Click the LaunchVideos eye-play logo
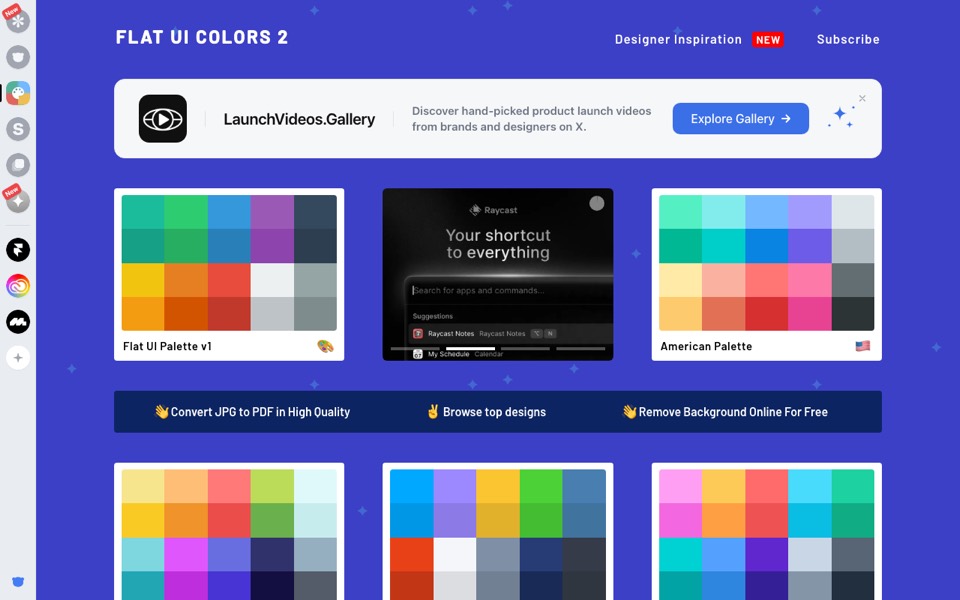 pyautogui.click(x=162, y=119)
